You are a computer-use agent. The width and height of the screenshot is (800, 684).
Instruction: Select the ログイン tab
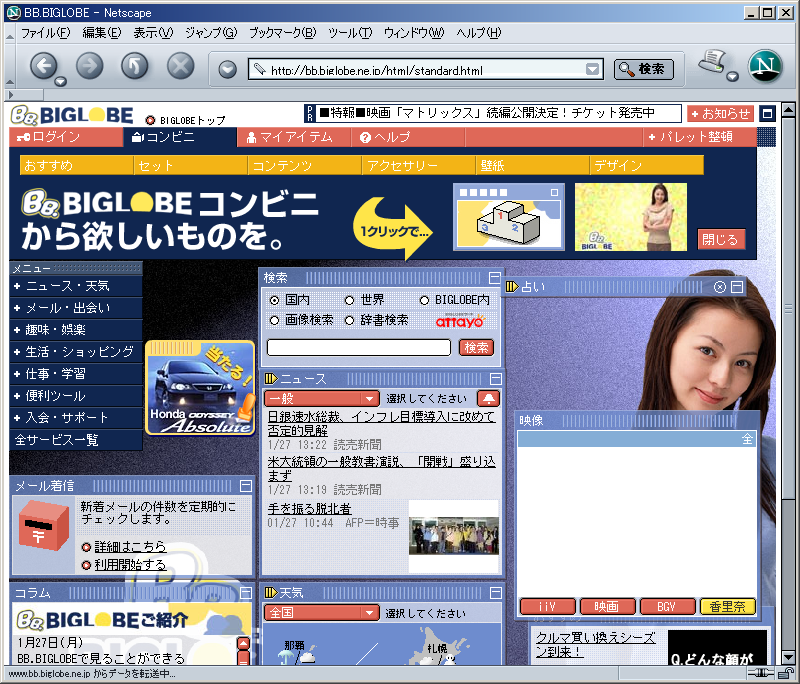66,137
